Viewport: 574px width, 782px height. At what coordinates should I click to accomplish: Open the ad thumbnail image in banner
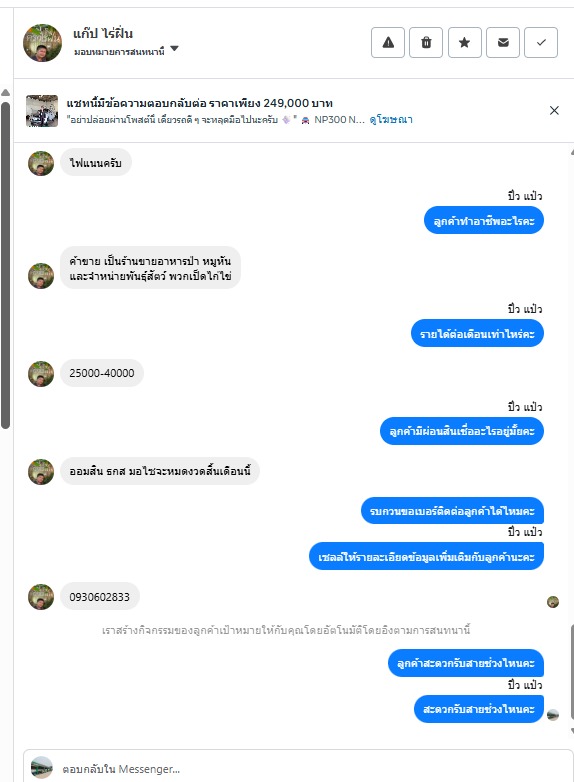point(42,111)
